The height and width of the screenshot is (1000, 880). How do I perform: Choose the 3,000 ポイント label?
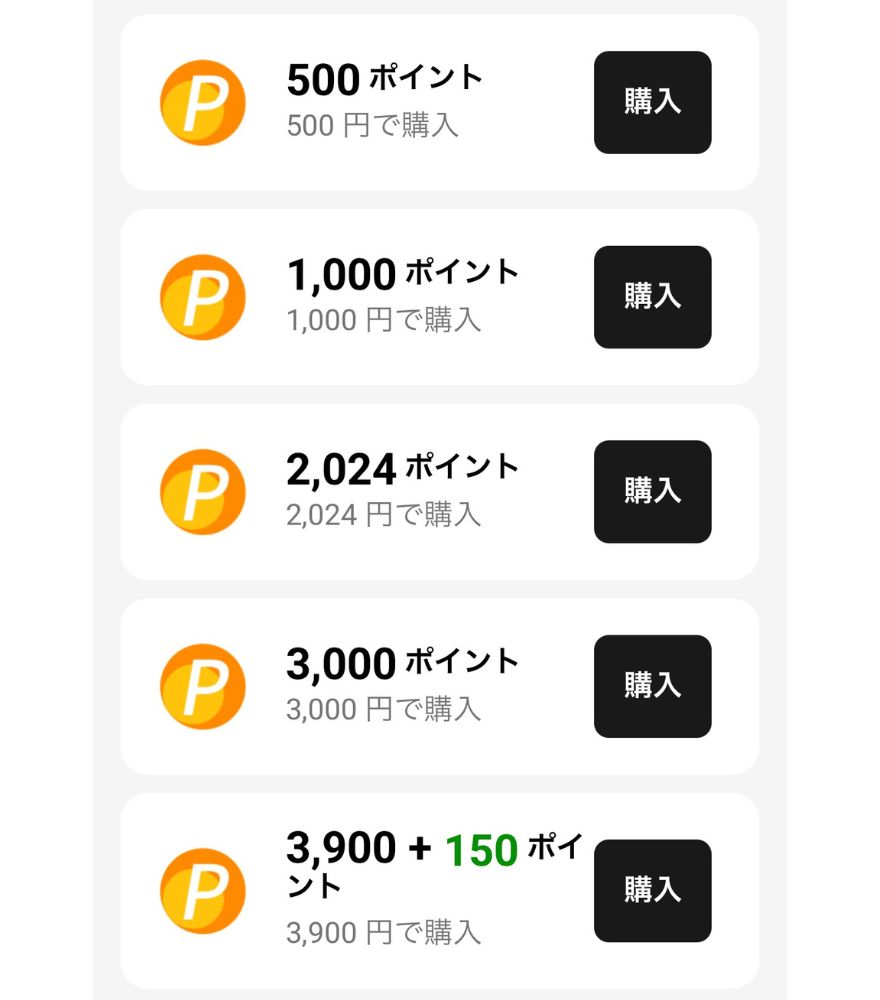[402, 664]
